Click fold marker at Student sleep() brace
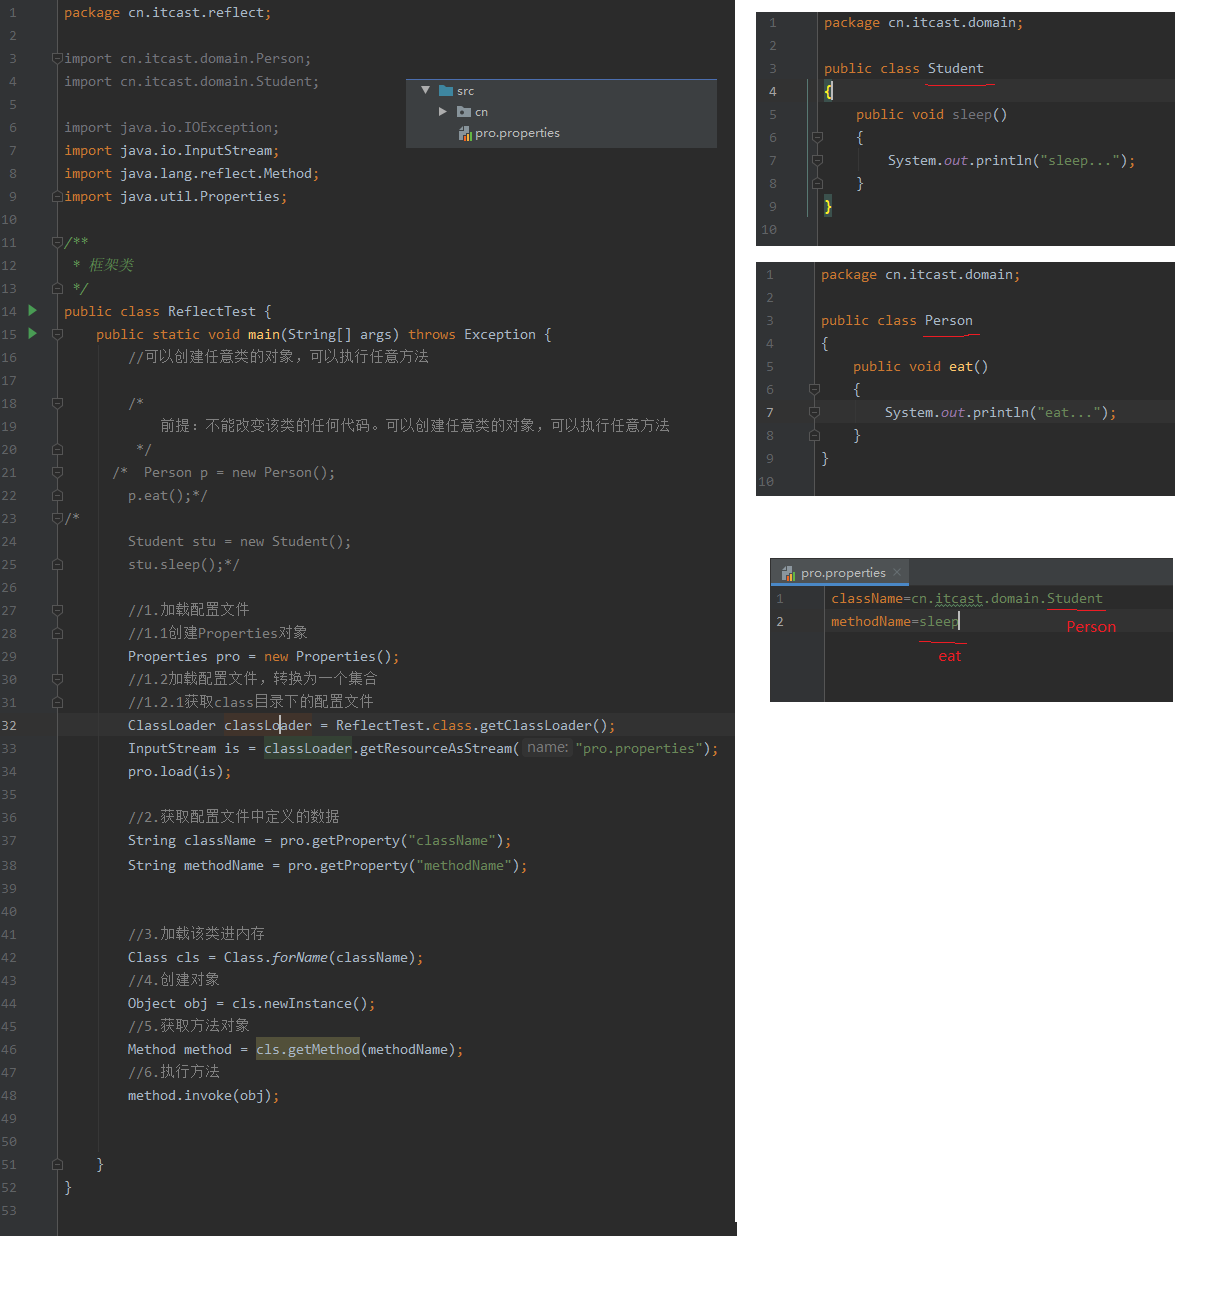 click(x=817, y=137)
